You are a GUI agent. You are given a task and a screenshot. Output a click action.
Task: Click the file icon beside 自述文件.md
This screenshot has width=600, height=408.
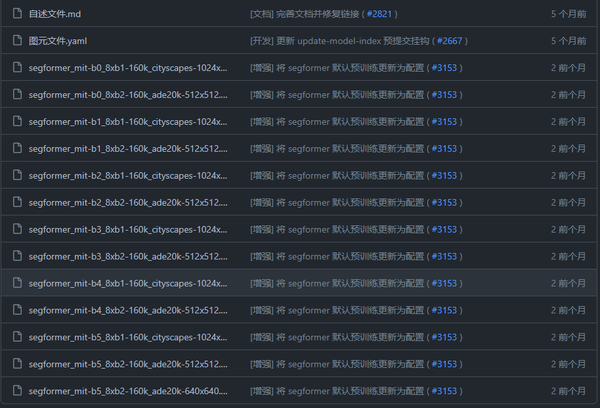click(16, 14)
